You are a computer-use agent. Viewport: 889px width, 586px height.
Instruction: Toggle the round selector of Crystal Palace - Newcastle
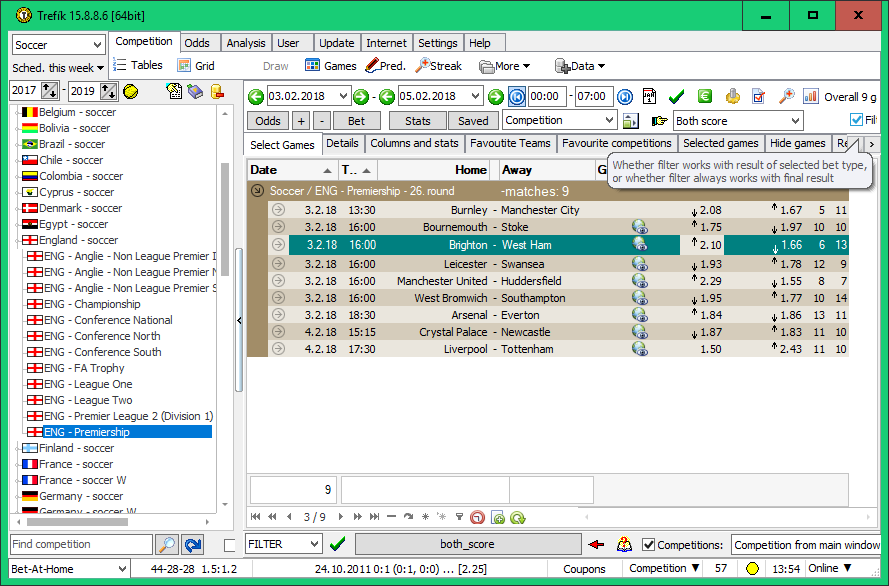(278, 332)
